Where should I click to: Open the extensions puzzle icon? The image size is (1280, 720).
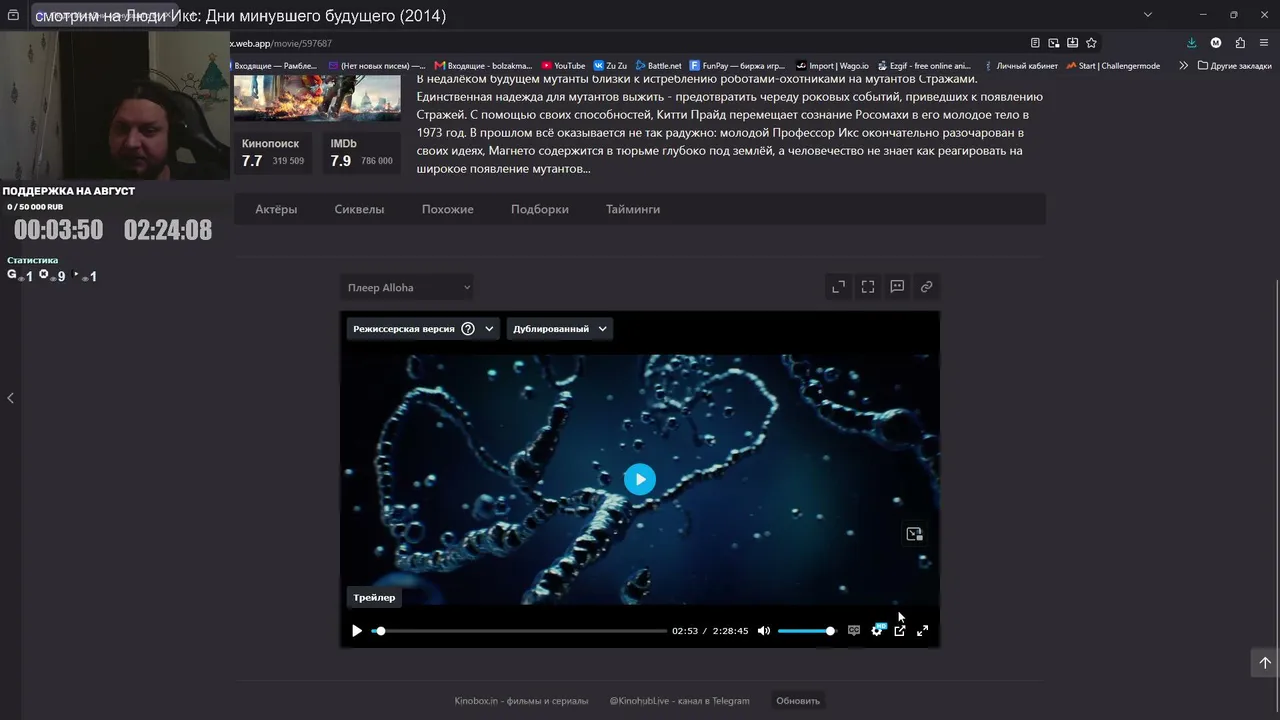tap(1240, 43)
